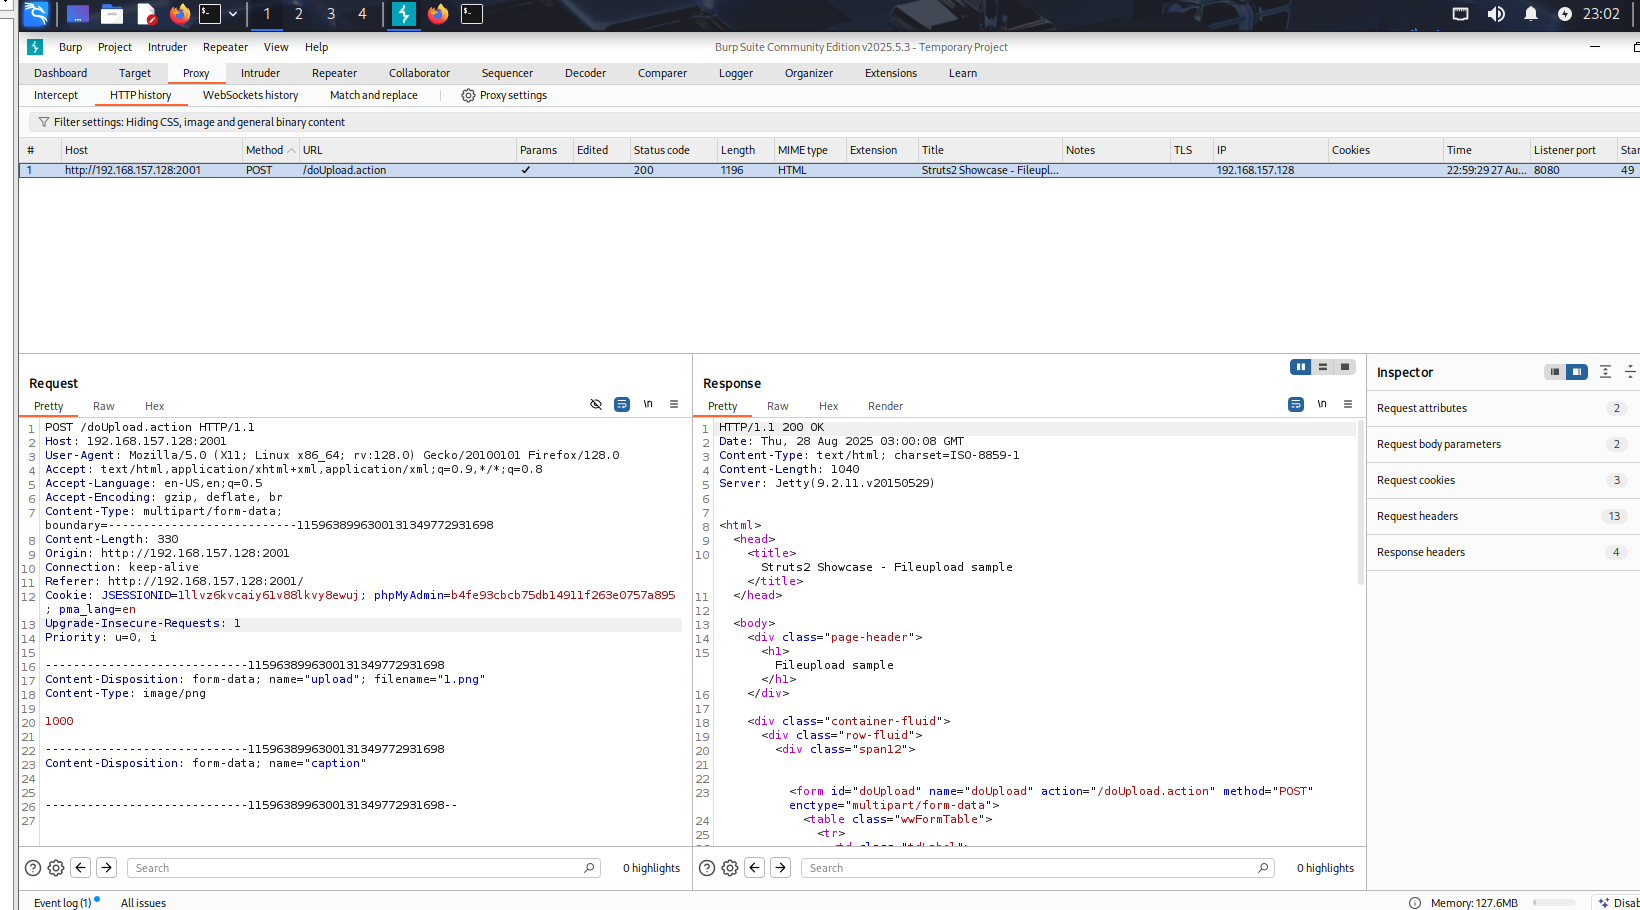
Task: Switch to the Target tab
Action: click(134, 73)
